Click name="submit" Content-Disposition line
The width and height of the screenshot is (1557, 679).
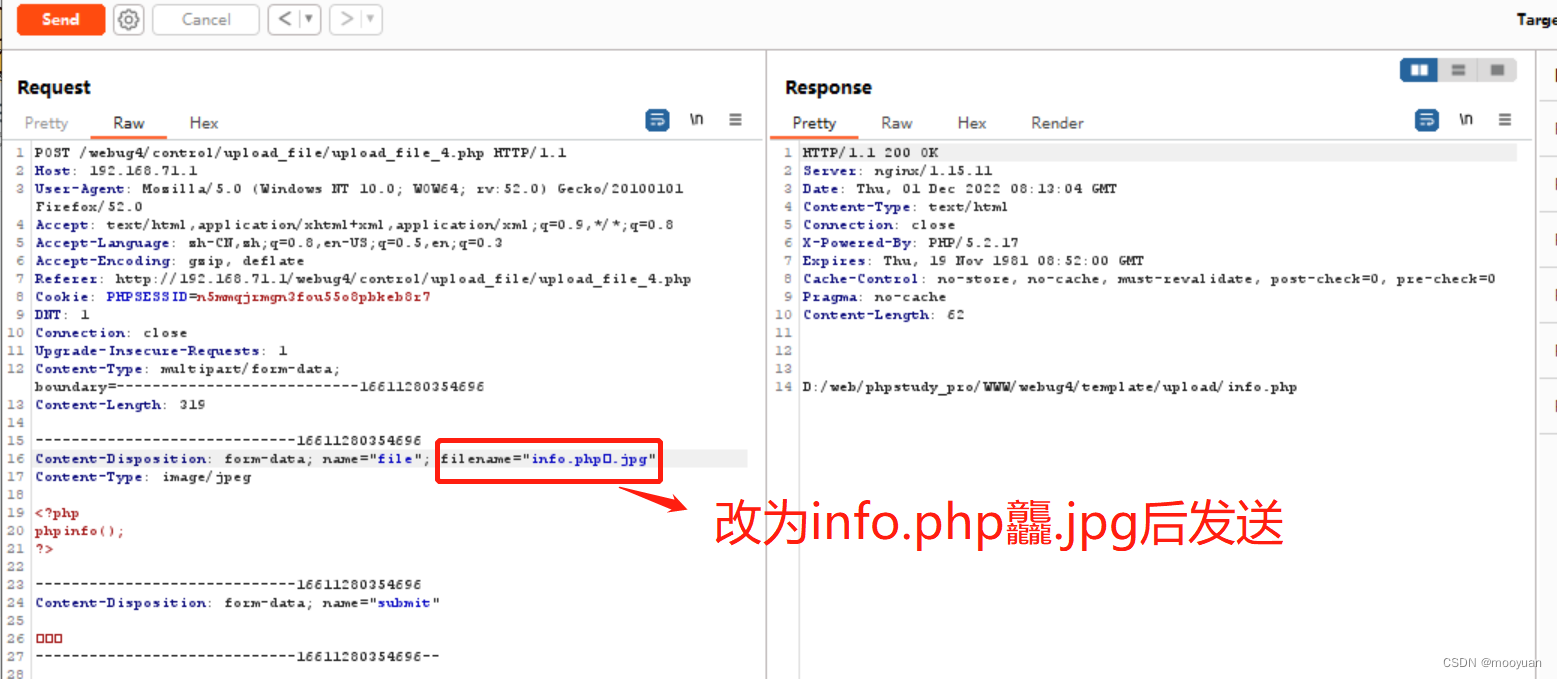237,603
